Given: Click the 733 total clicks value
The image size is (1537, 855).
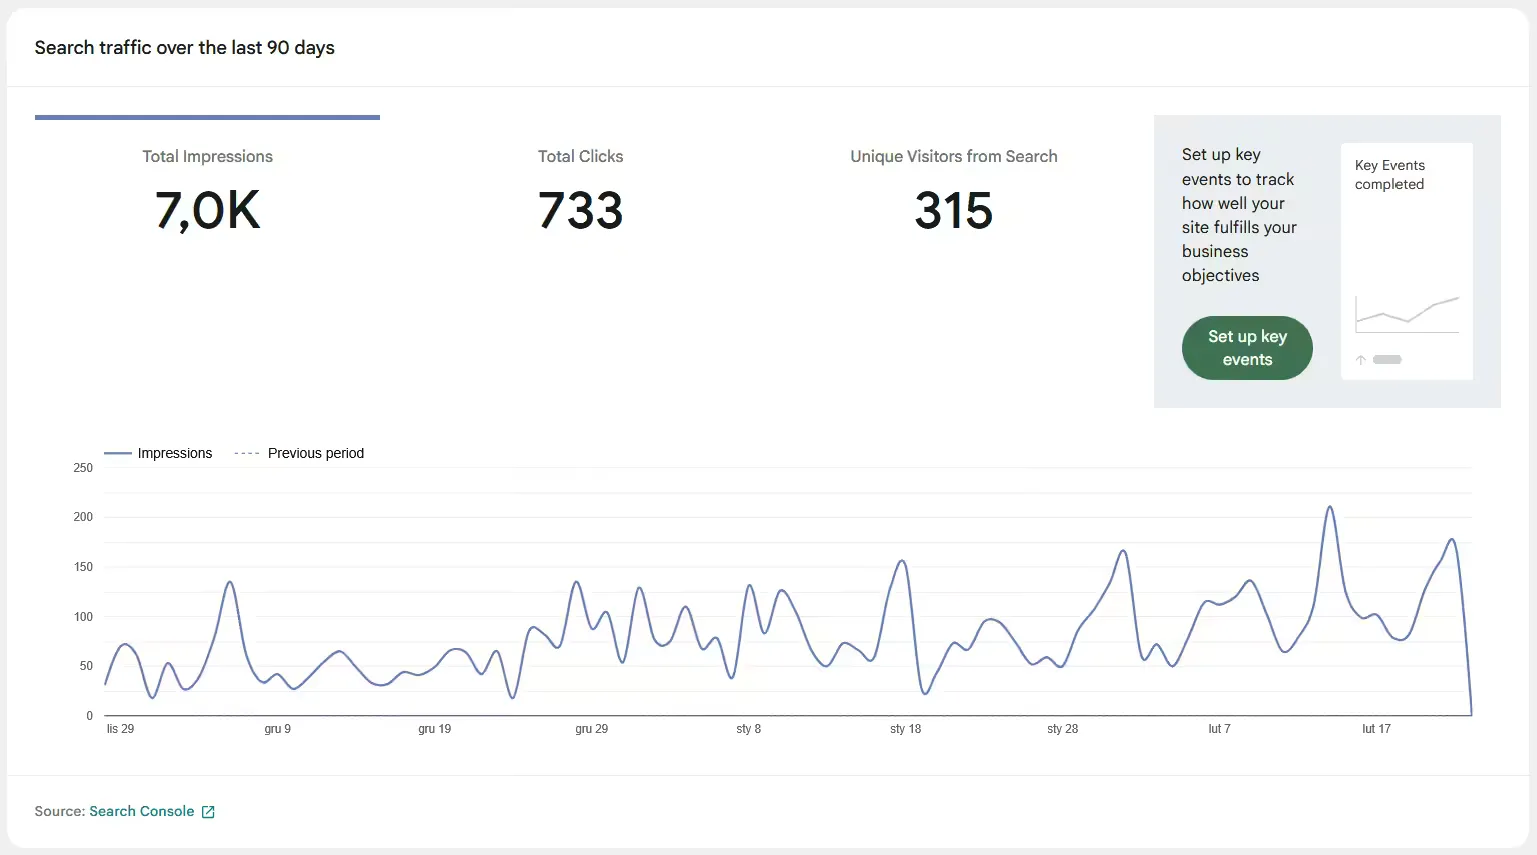Looking at the screenshot, I should [580, 211].
